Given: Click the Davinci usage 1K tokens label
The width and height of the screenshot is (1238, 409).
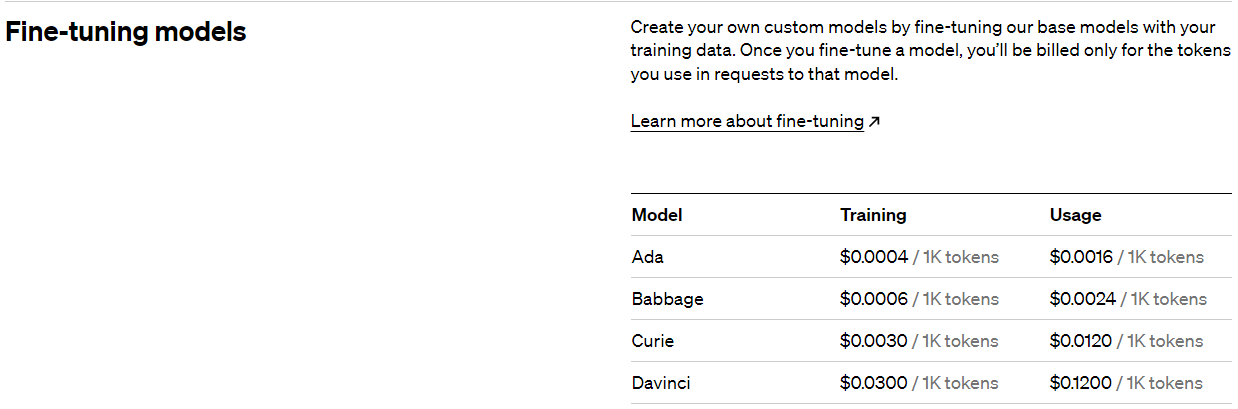Looking at the screenshot, I should point(1165,383).
